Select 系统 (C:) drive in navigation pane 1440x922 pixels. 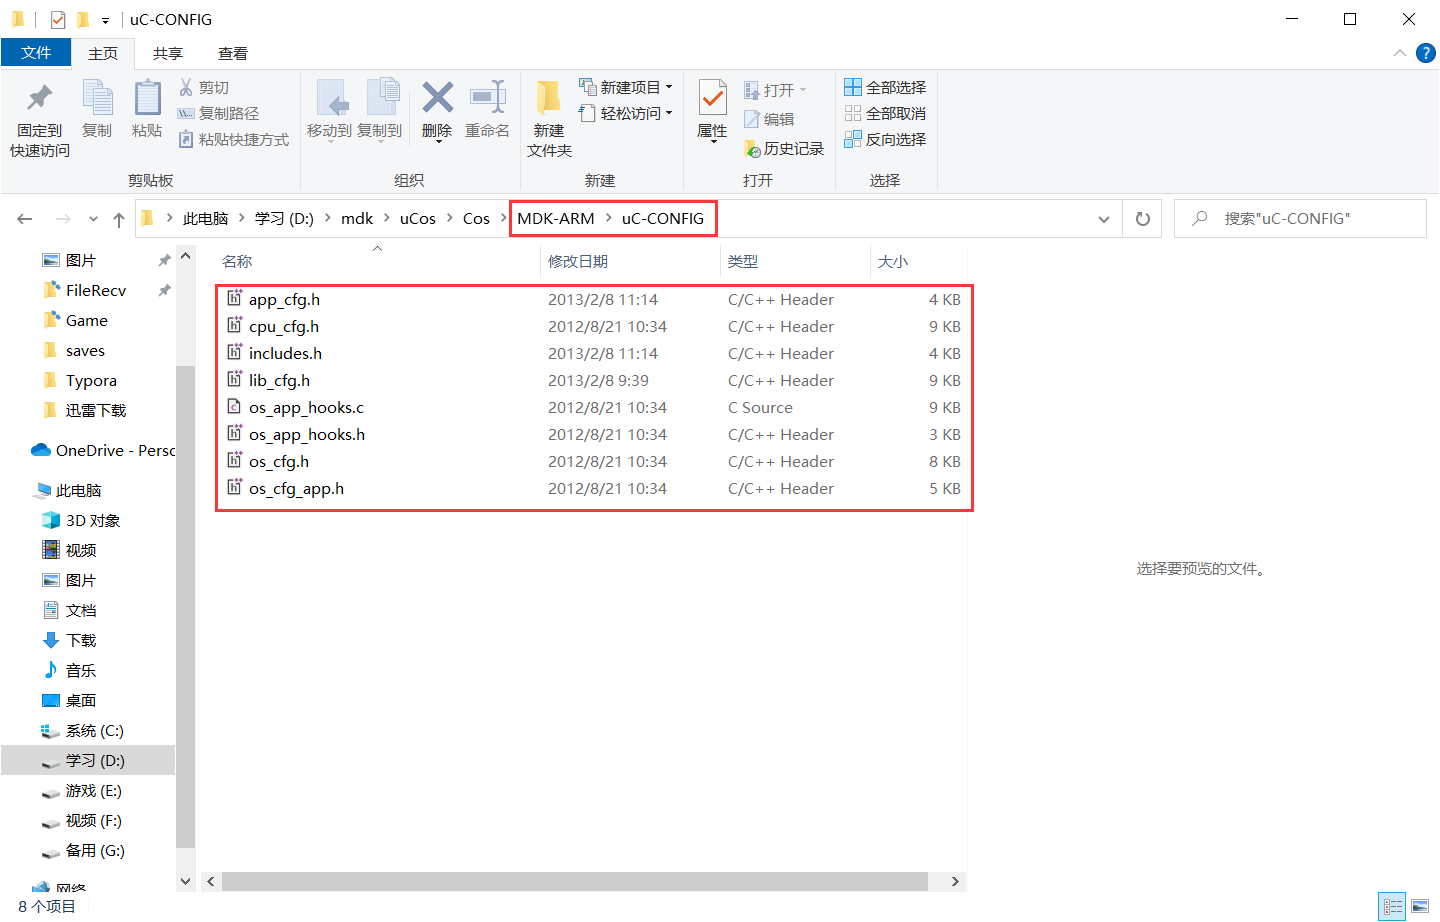click(94, 730)
